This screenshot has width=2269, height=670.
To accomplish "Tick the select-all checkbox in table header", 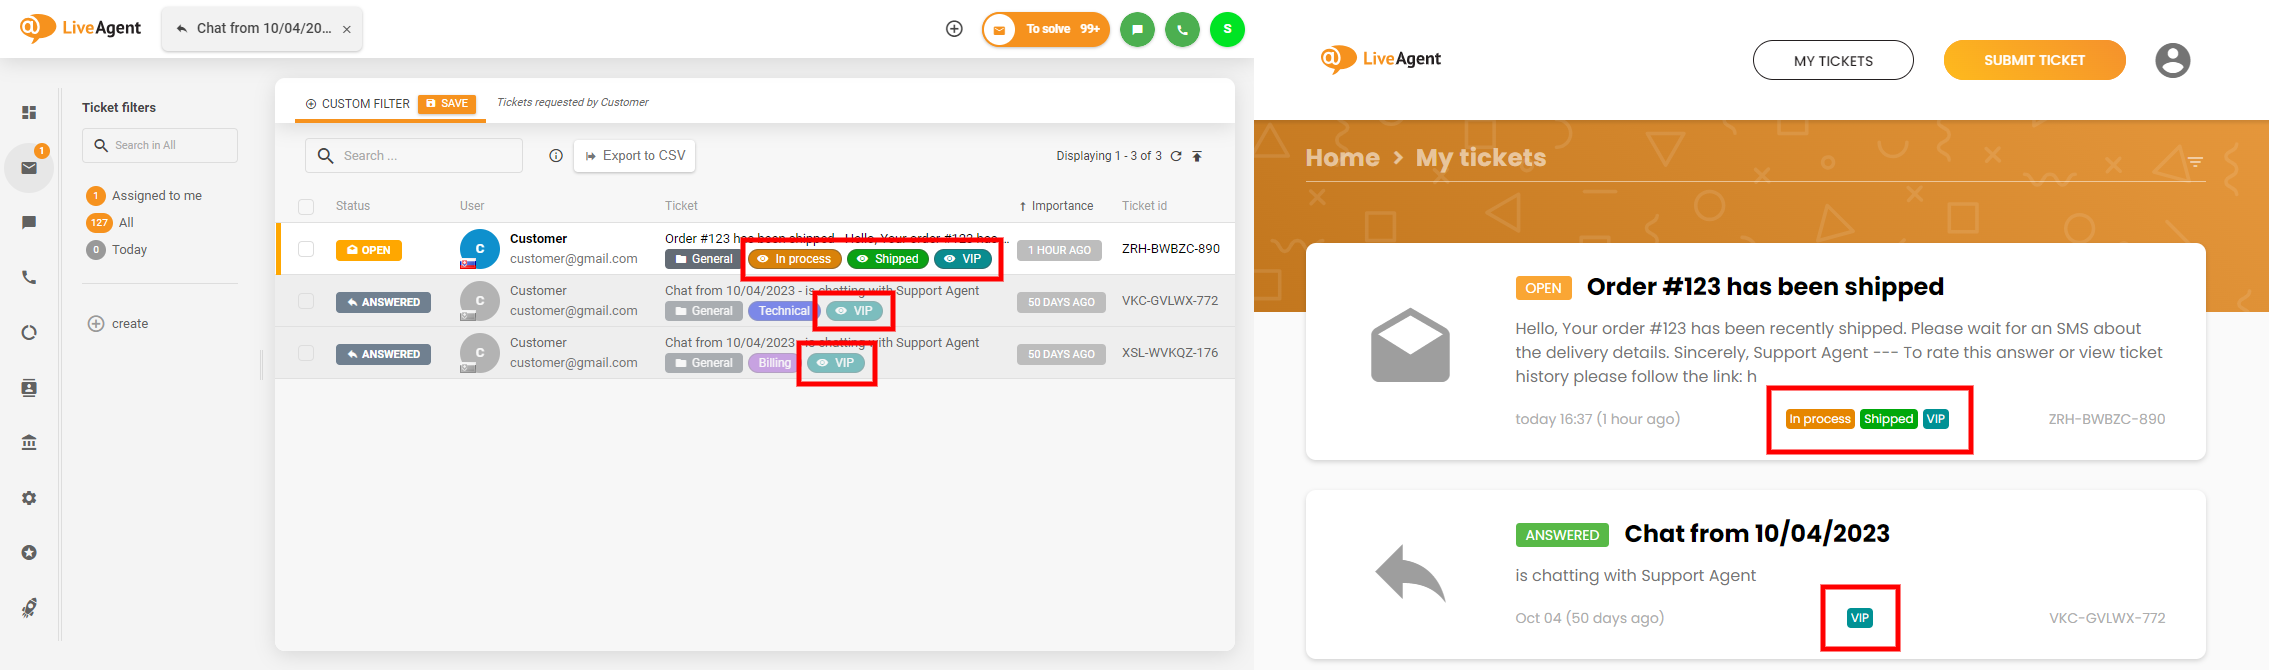I will click(306, 207).
